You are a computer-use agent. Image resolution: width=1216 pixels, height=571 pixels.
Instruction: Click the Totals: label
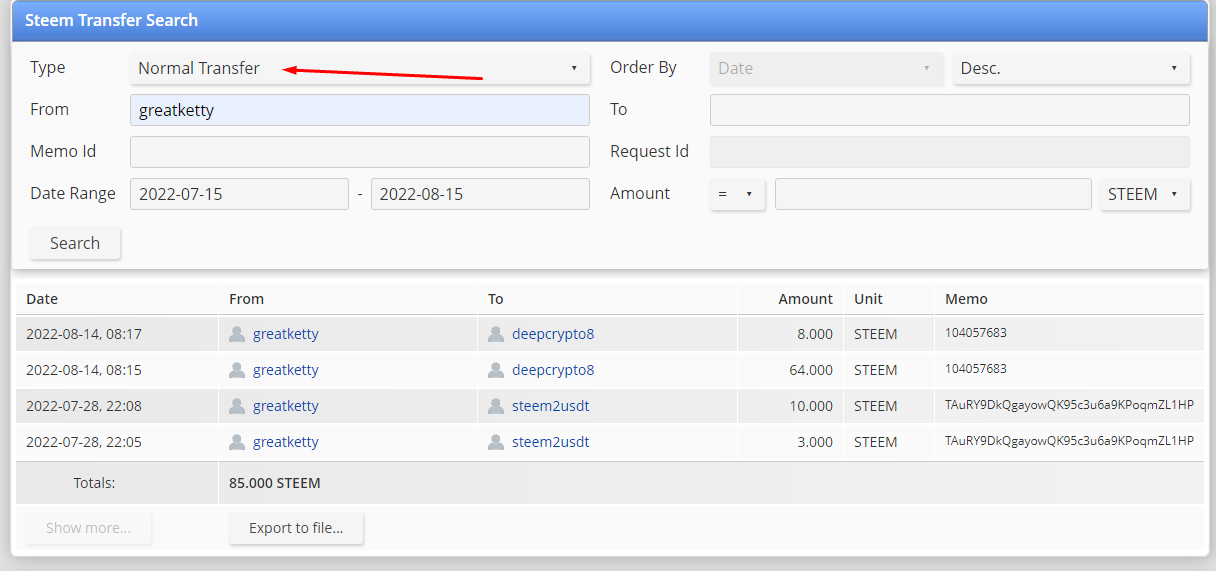94,483
